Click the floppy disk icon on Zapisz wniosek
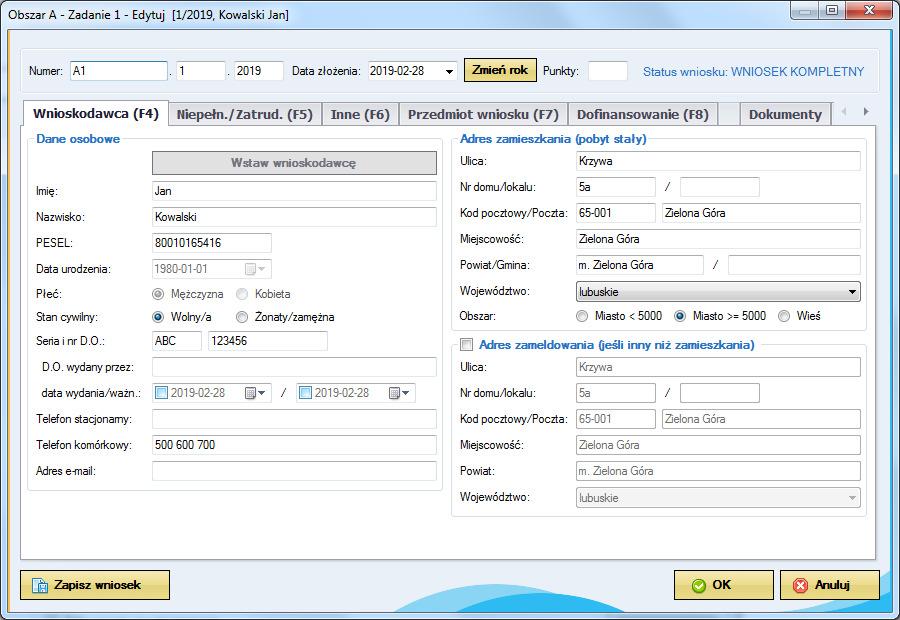The height and width of the screenshot is (620, 900). click(x=40, y=585)
